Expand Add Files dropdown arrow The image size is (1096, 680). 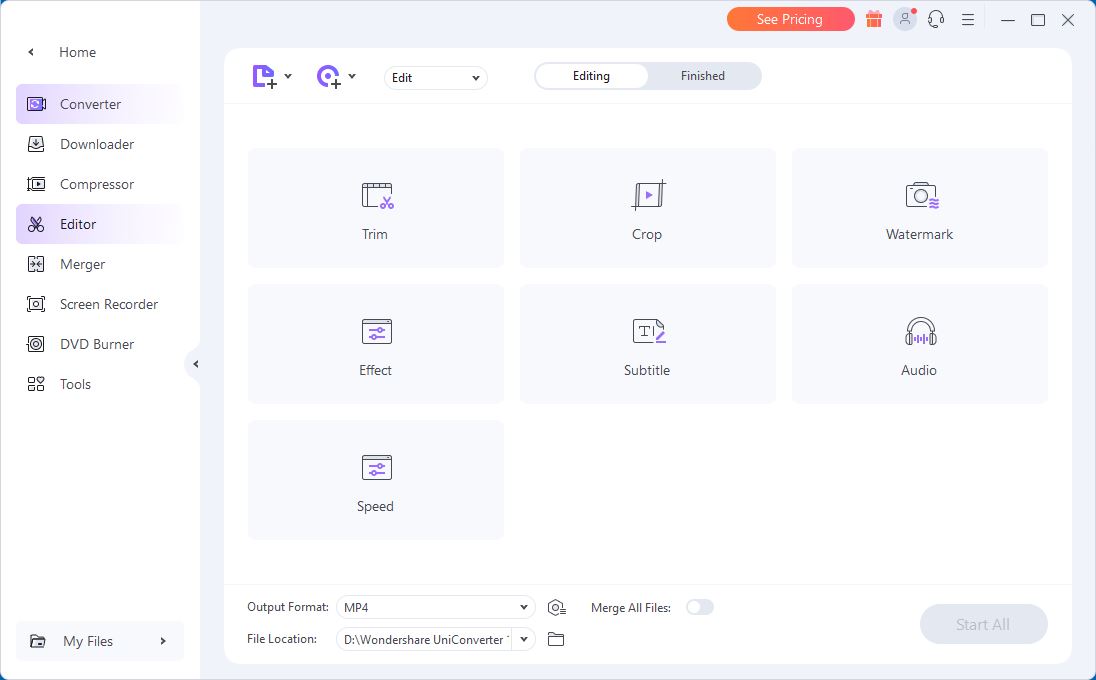point(288,76)
